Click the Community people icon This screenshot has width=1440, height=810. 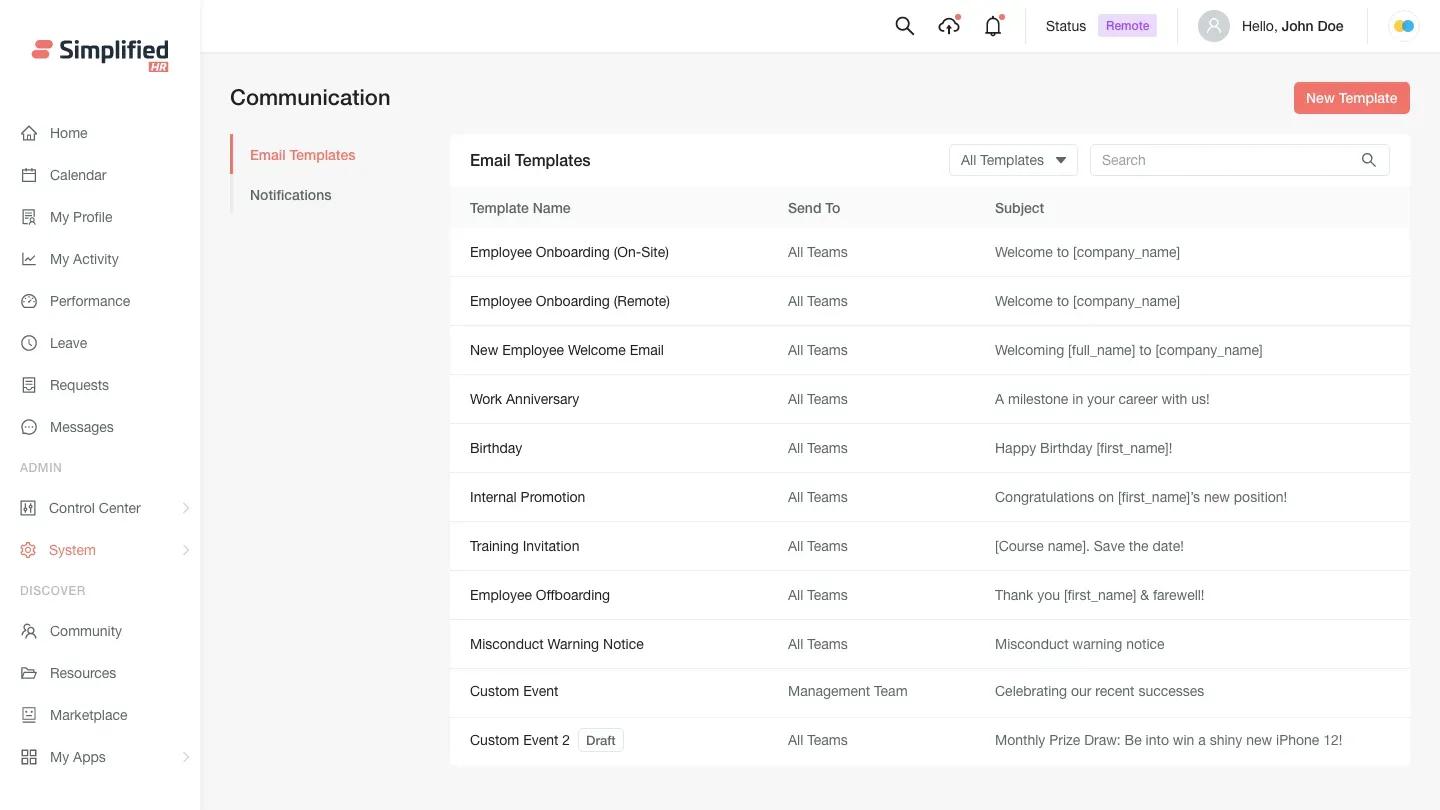coord(29,631)
